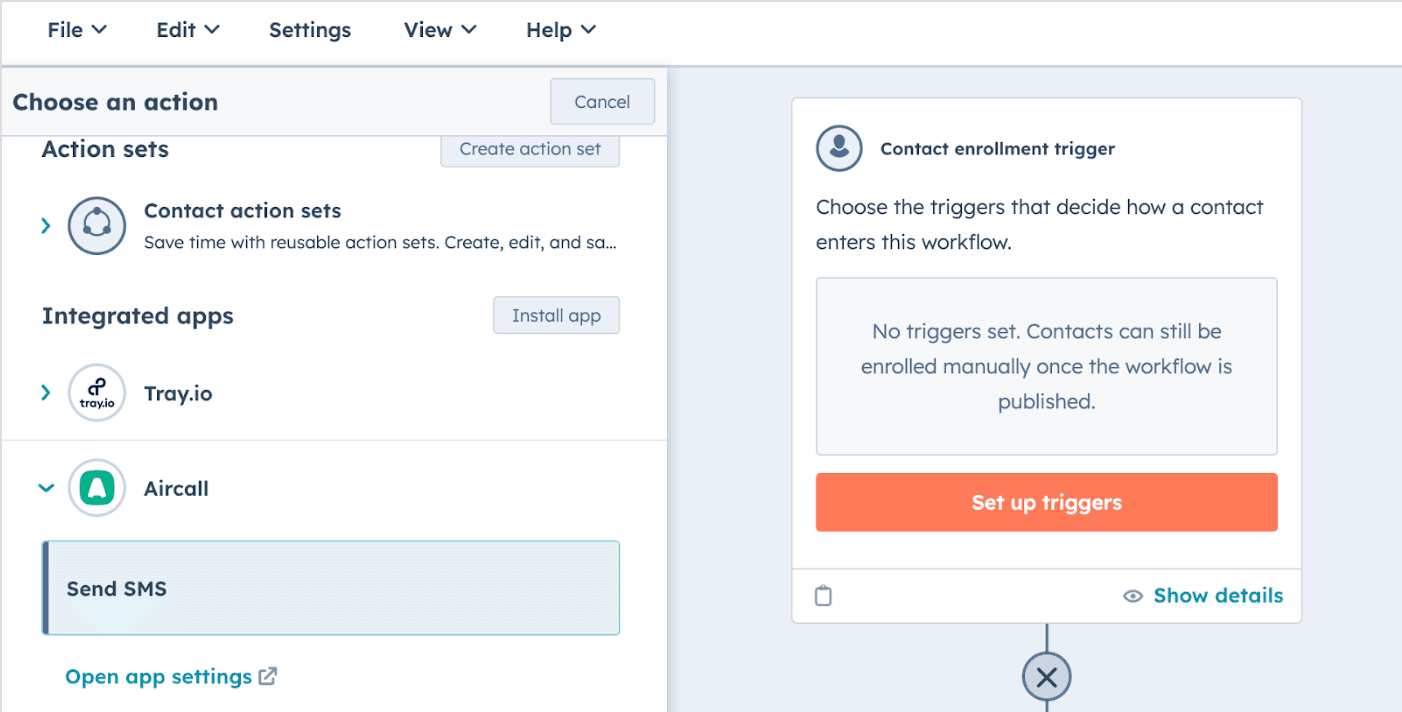Open the View dropdown menu
This screenshot has height=712, width=1402.
click(440, 30)
